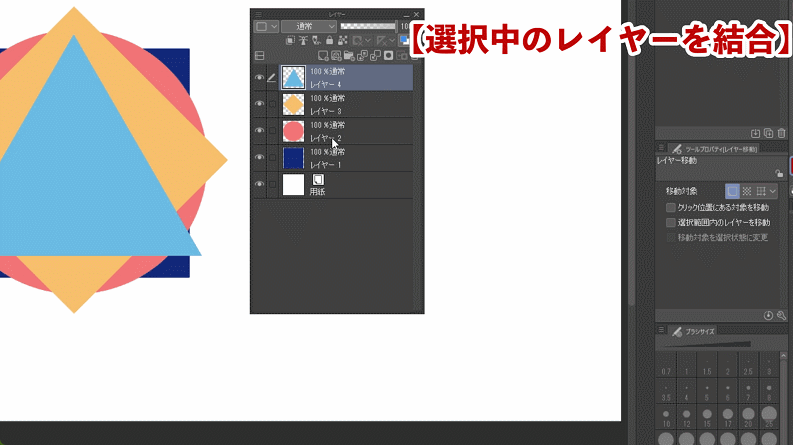The image size is (793, 445).
Task: Click the duplicate icon beside the trash
Action: [768, 134]
